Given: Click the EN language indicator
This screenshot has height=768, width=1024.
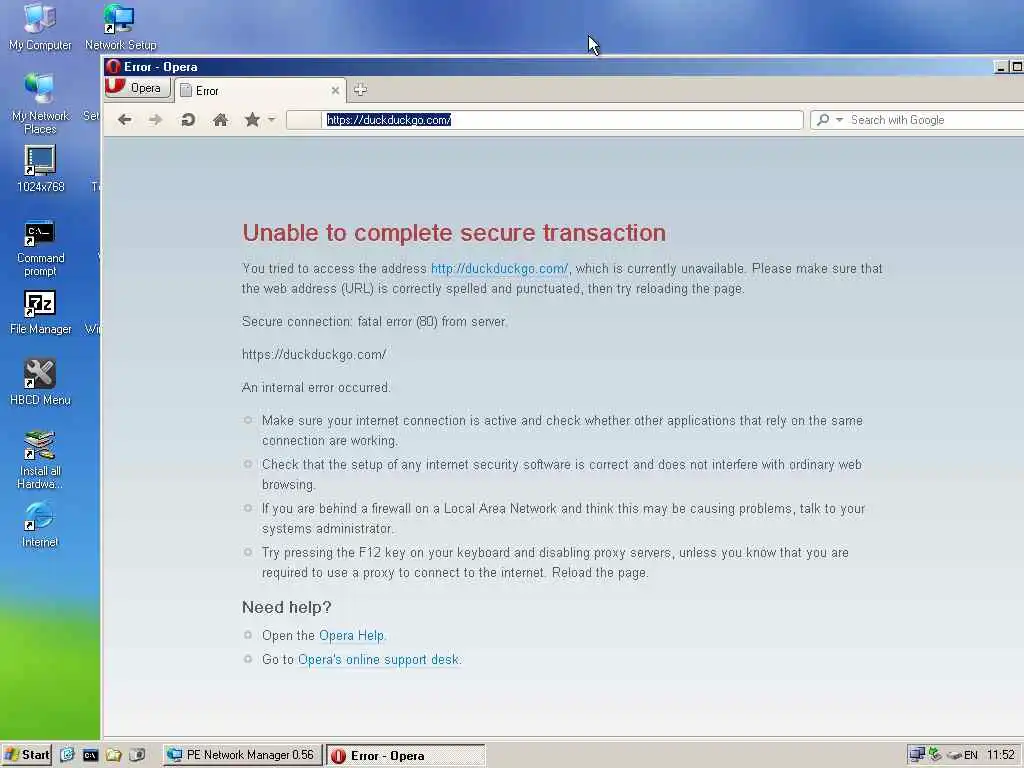Looking at the screenshot, I should [x=971, y=755].
